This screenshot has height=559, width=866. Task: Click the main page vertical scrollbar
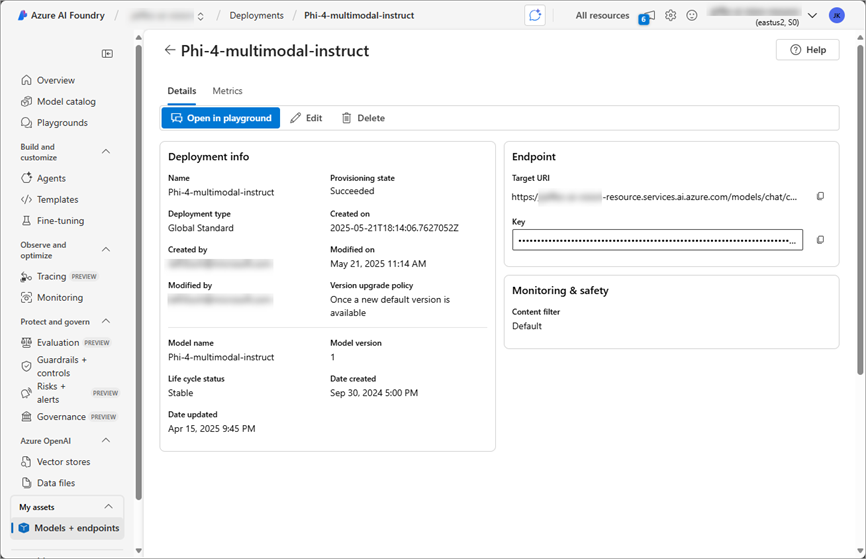click(860, 210)
